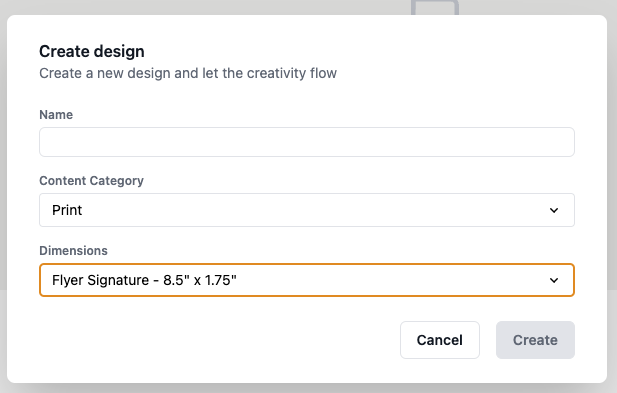This screenshot has height=393, width=617.
Task: Expand the Dimensions size list
Action: coord(307,280)
